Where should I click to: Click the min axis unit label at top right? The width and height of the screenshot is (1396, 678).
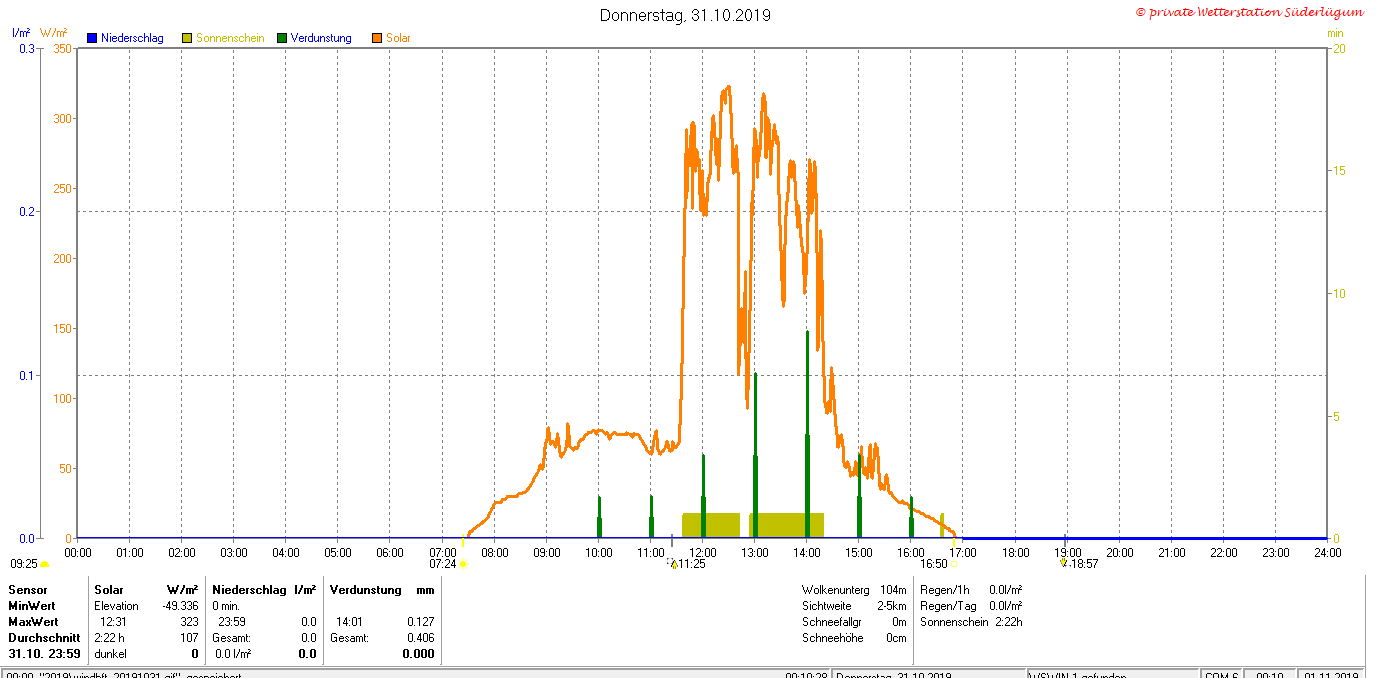(1335, 33)
